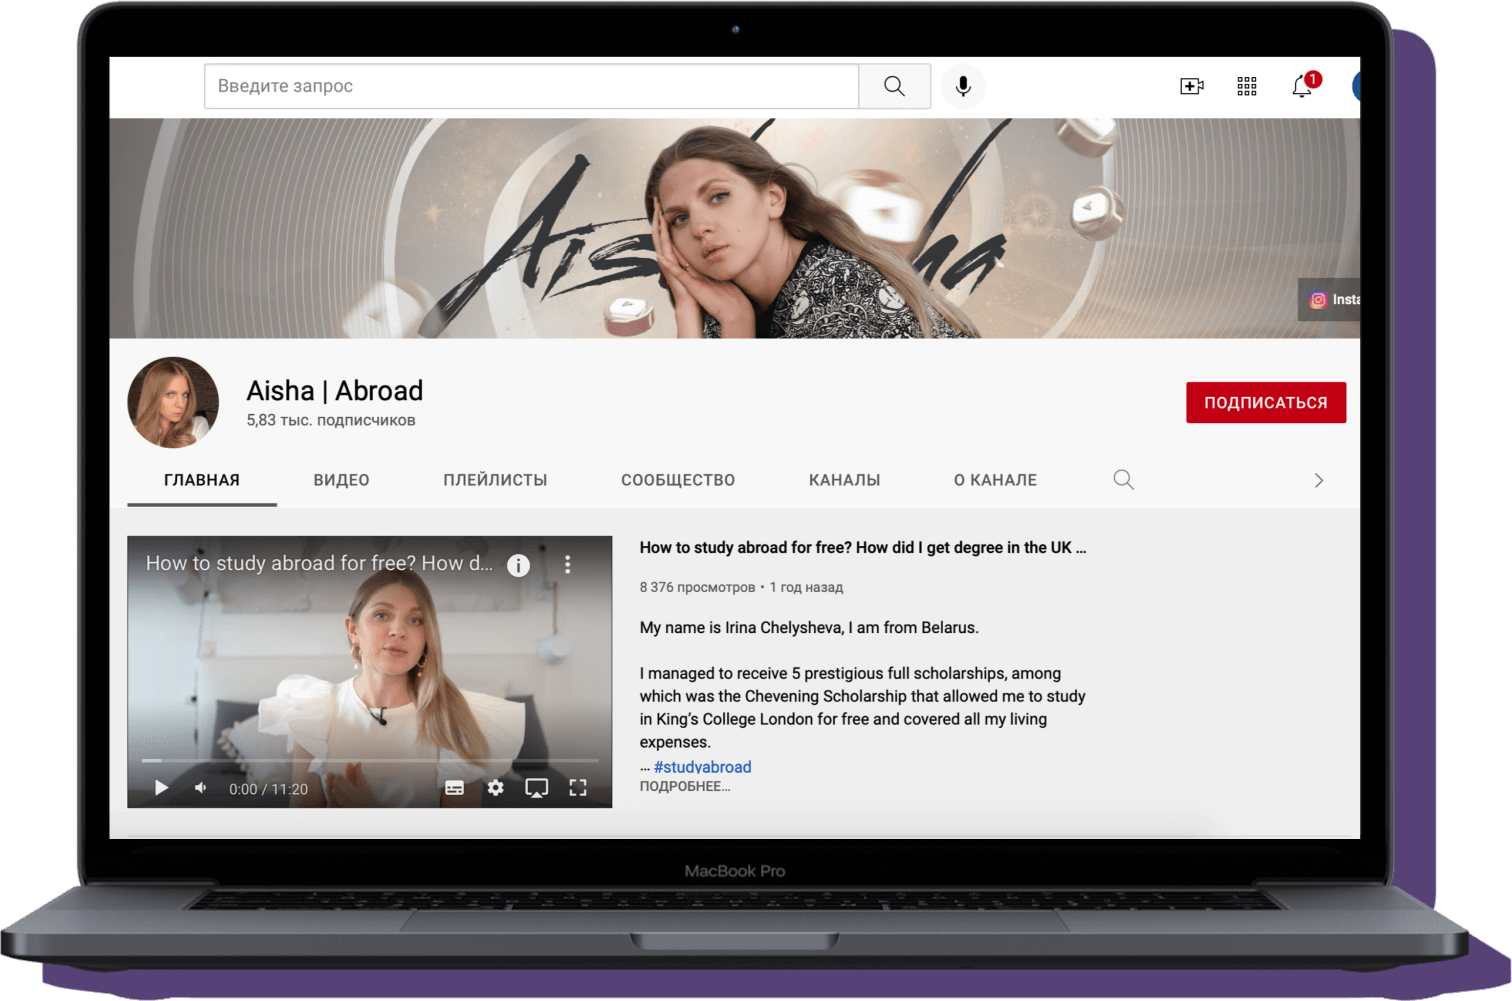The width and height of the screenshot is (1512, 1001).
Task: Search within the channel icon
Action: (x=1124, y=480)
